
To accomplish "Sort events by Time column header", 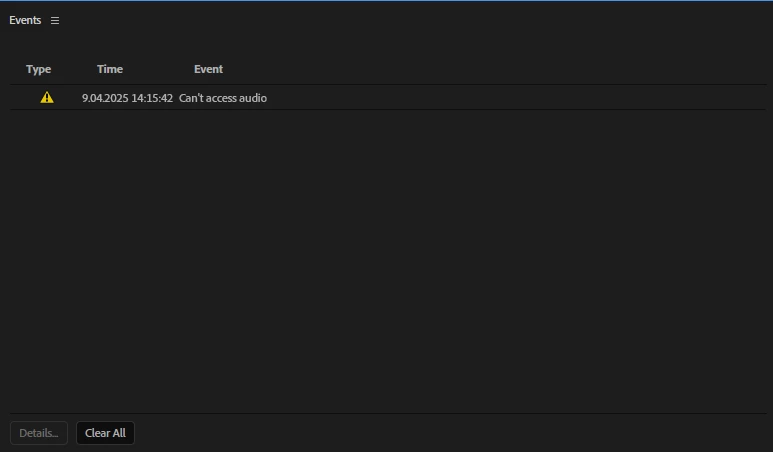I will tap(110, 69).
